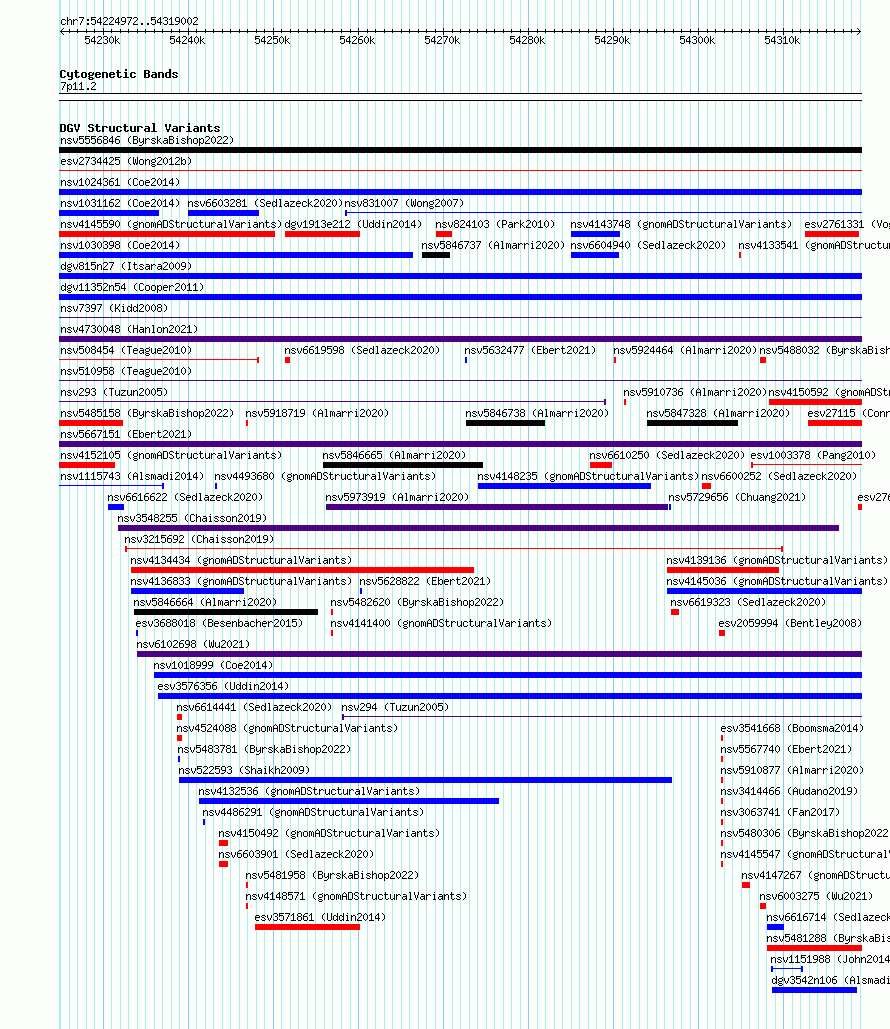
Task: Click nsv6603281 (Sedlazeck2020) label
Action: click(x=265, y=203)
